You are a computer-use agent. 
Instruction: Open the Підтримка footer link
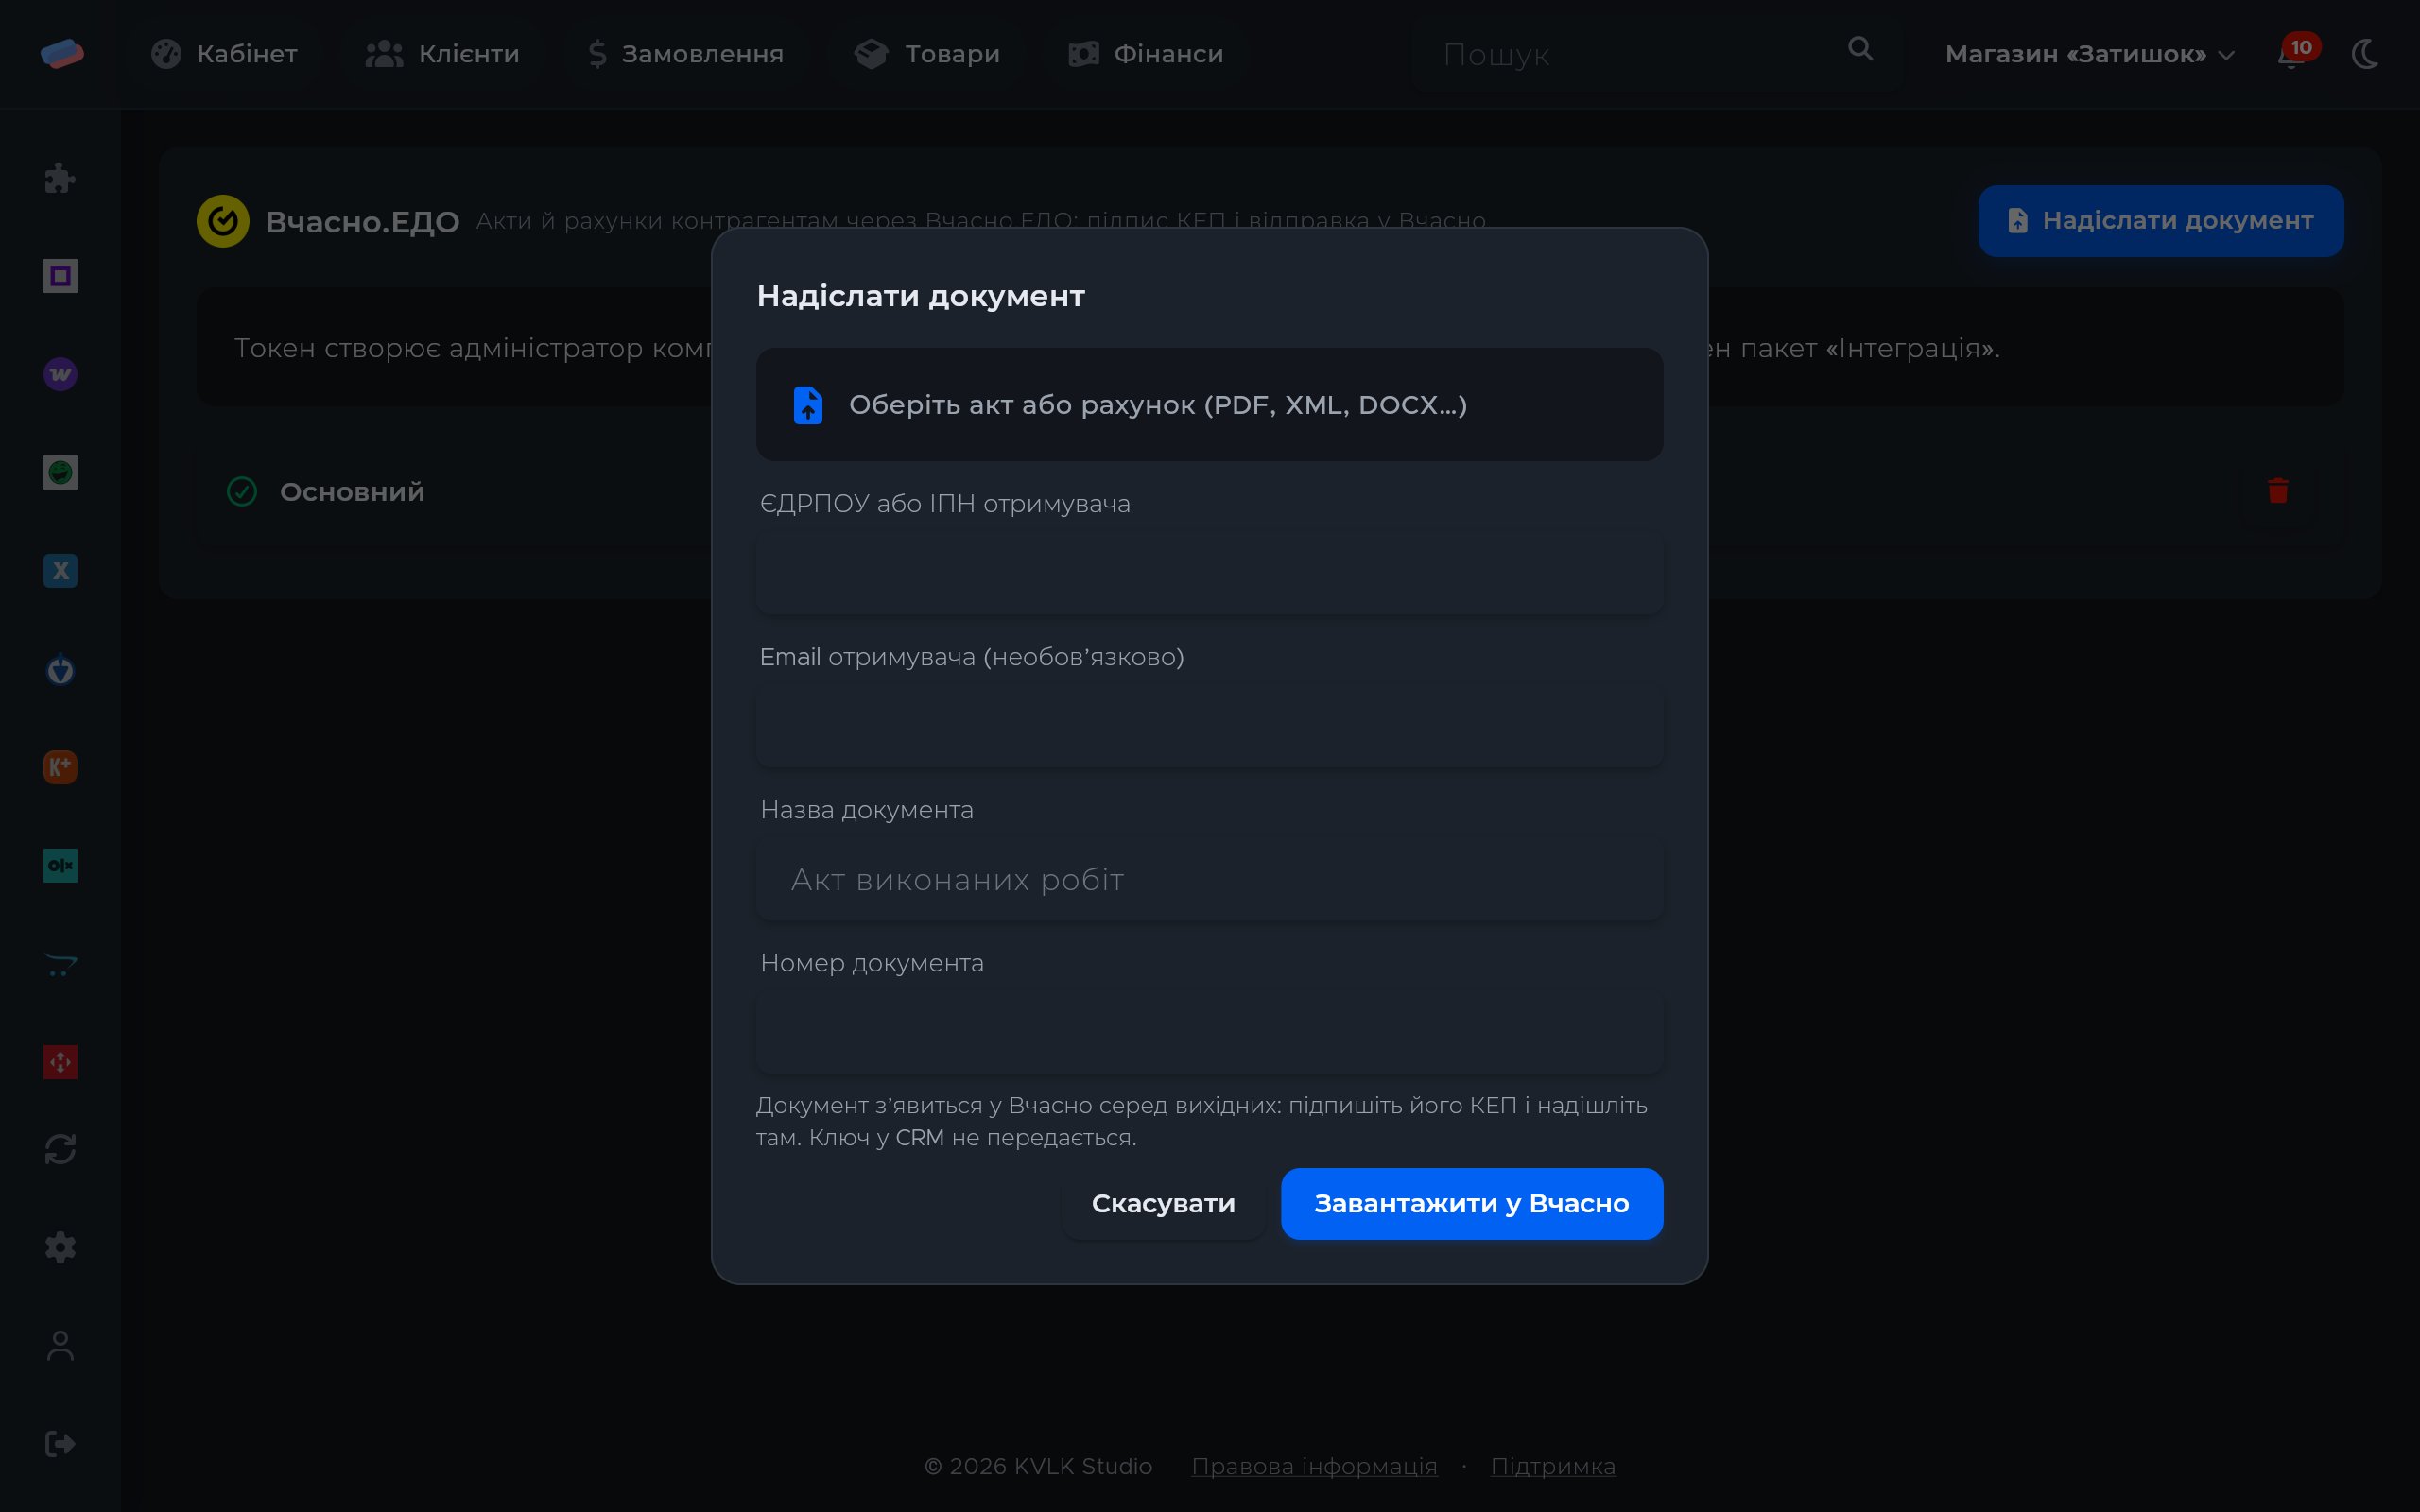tap(1552, 1466)
